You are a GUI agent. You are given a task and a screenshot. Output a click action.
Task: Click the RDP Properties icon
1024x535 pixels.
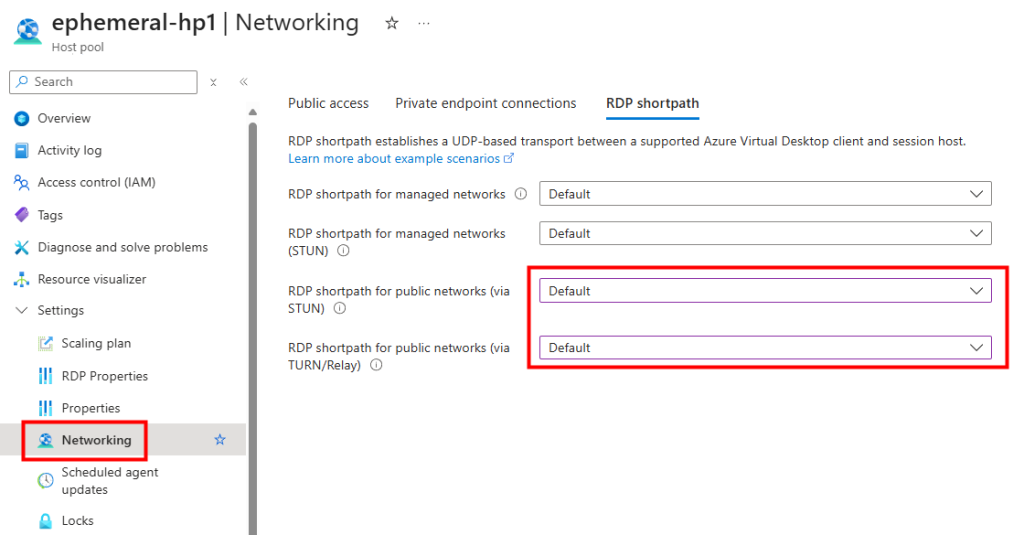46,376
